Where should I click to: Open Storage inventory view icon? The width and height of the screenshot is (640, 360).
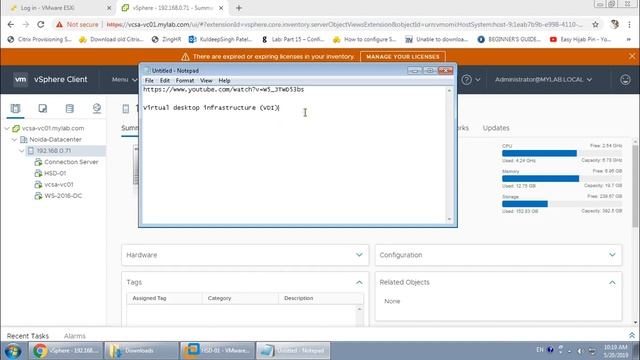tap(69, 108)
